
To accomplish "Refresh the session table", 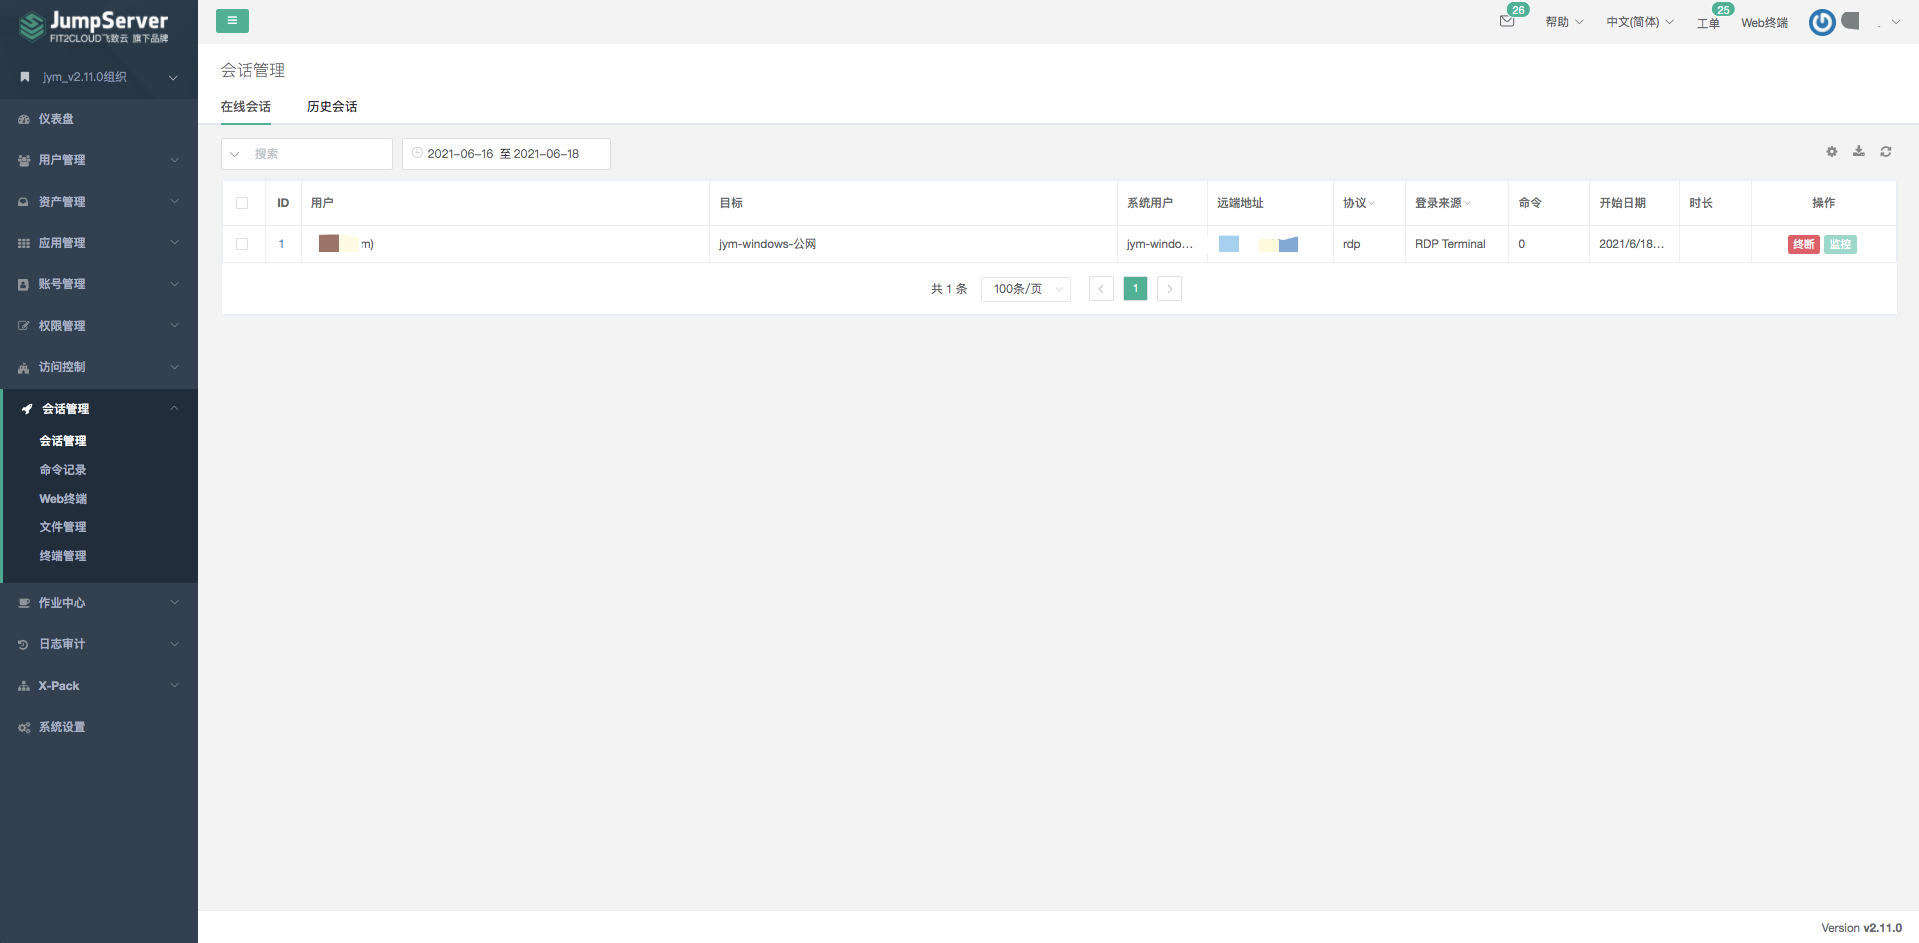I will pyautogui.click(x=1885, y=152).
